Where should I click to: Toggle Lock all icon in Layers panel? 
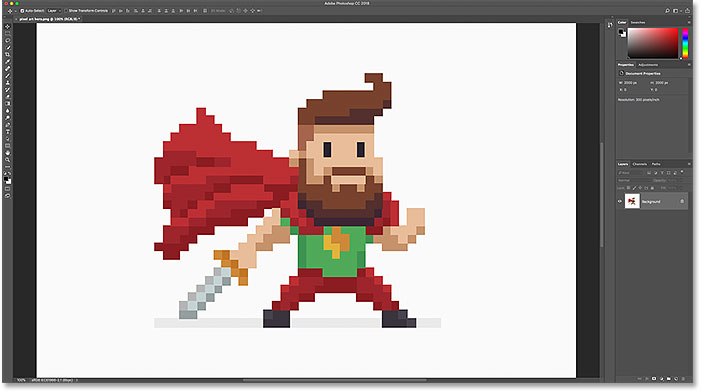pos(652,188)
